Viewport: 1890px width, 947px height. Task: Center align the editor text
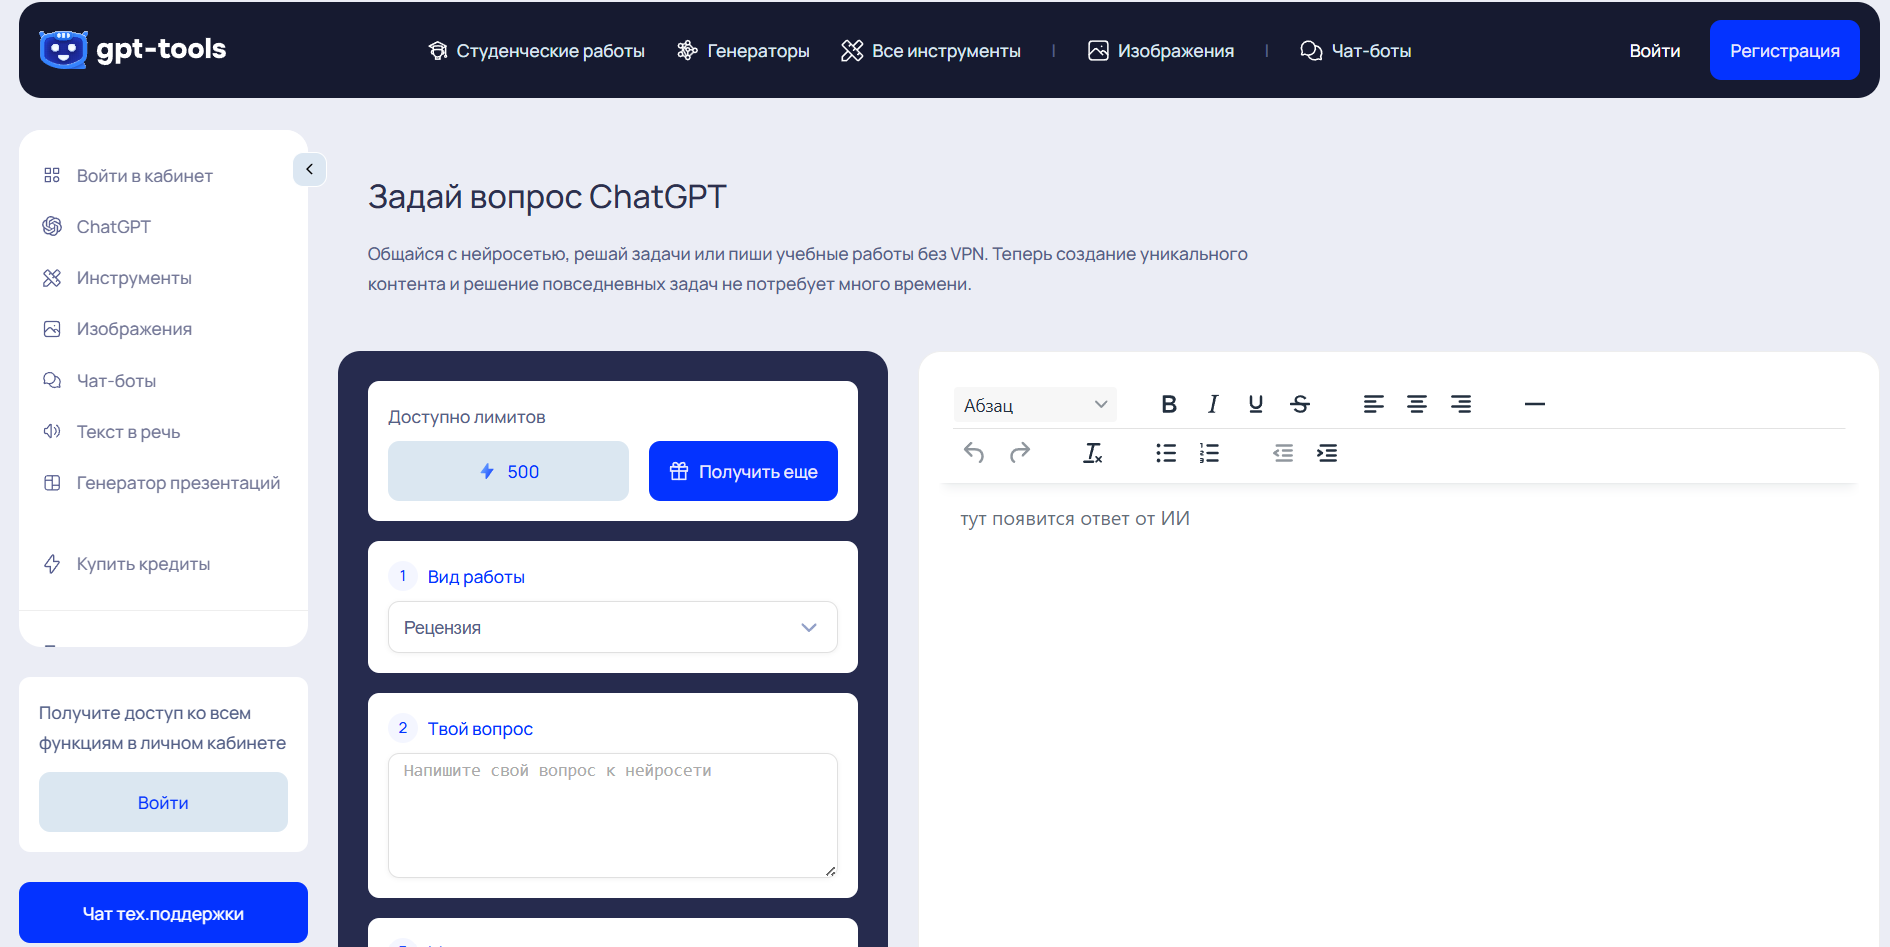click(x=1417, y=404)
